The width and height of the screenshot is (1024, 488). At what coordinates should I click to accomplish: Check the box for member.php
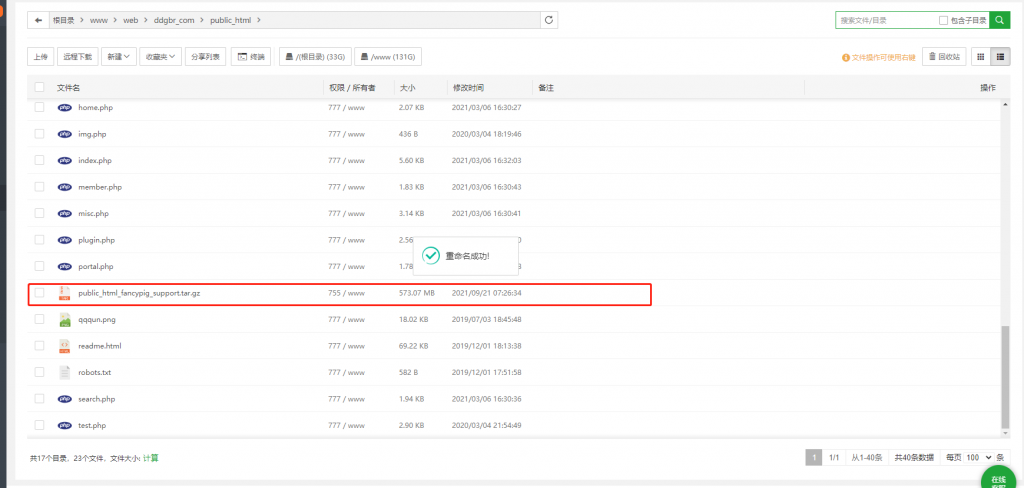coord(40,187)
